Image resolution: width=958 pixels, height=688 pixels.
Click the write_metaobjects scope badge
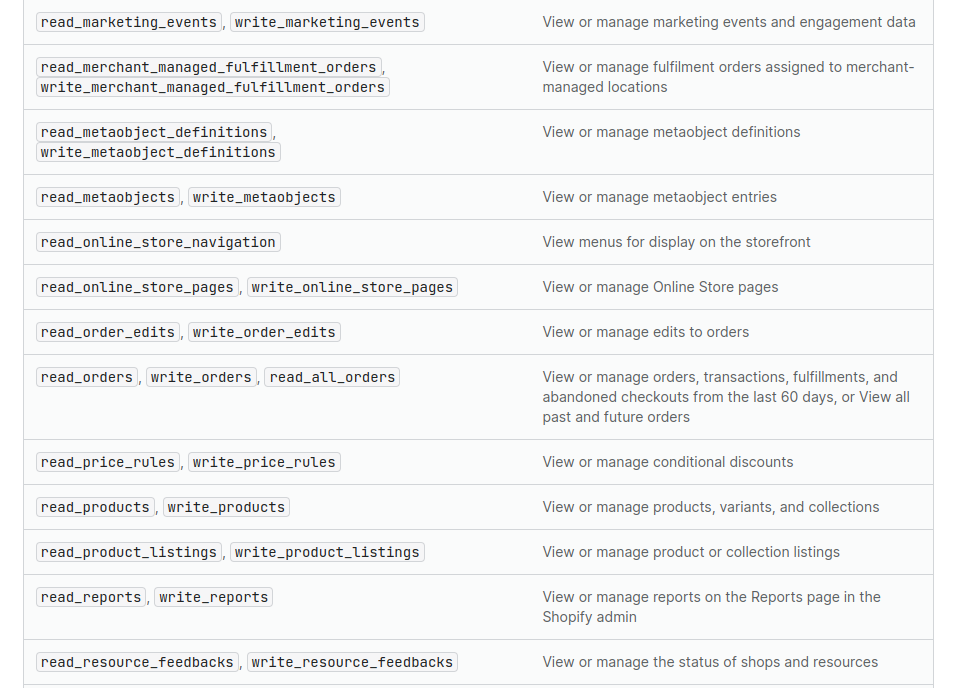(x=264, y=197)
